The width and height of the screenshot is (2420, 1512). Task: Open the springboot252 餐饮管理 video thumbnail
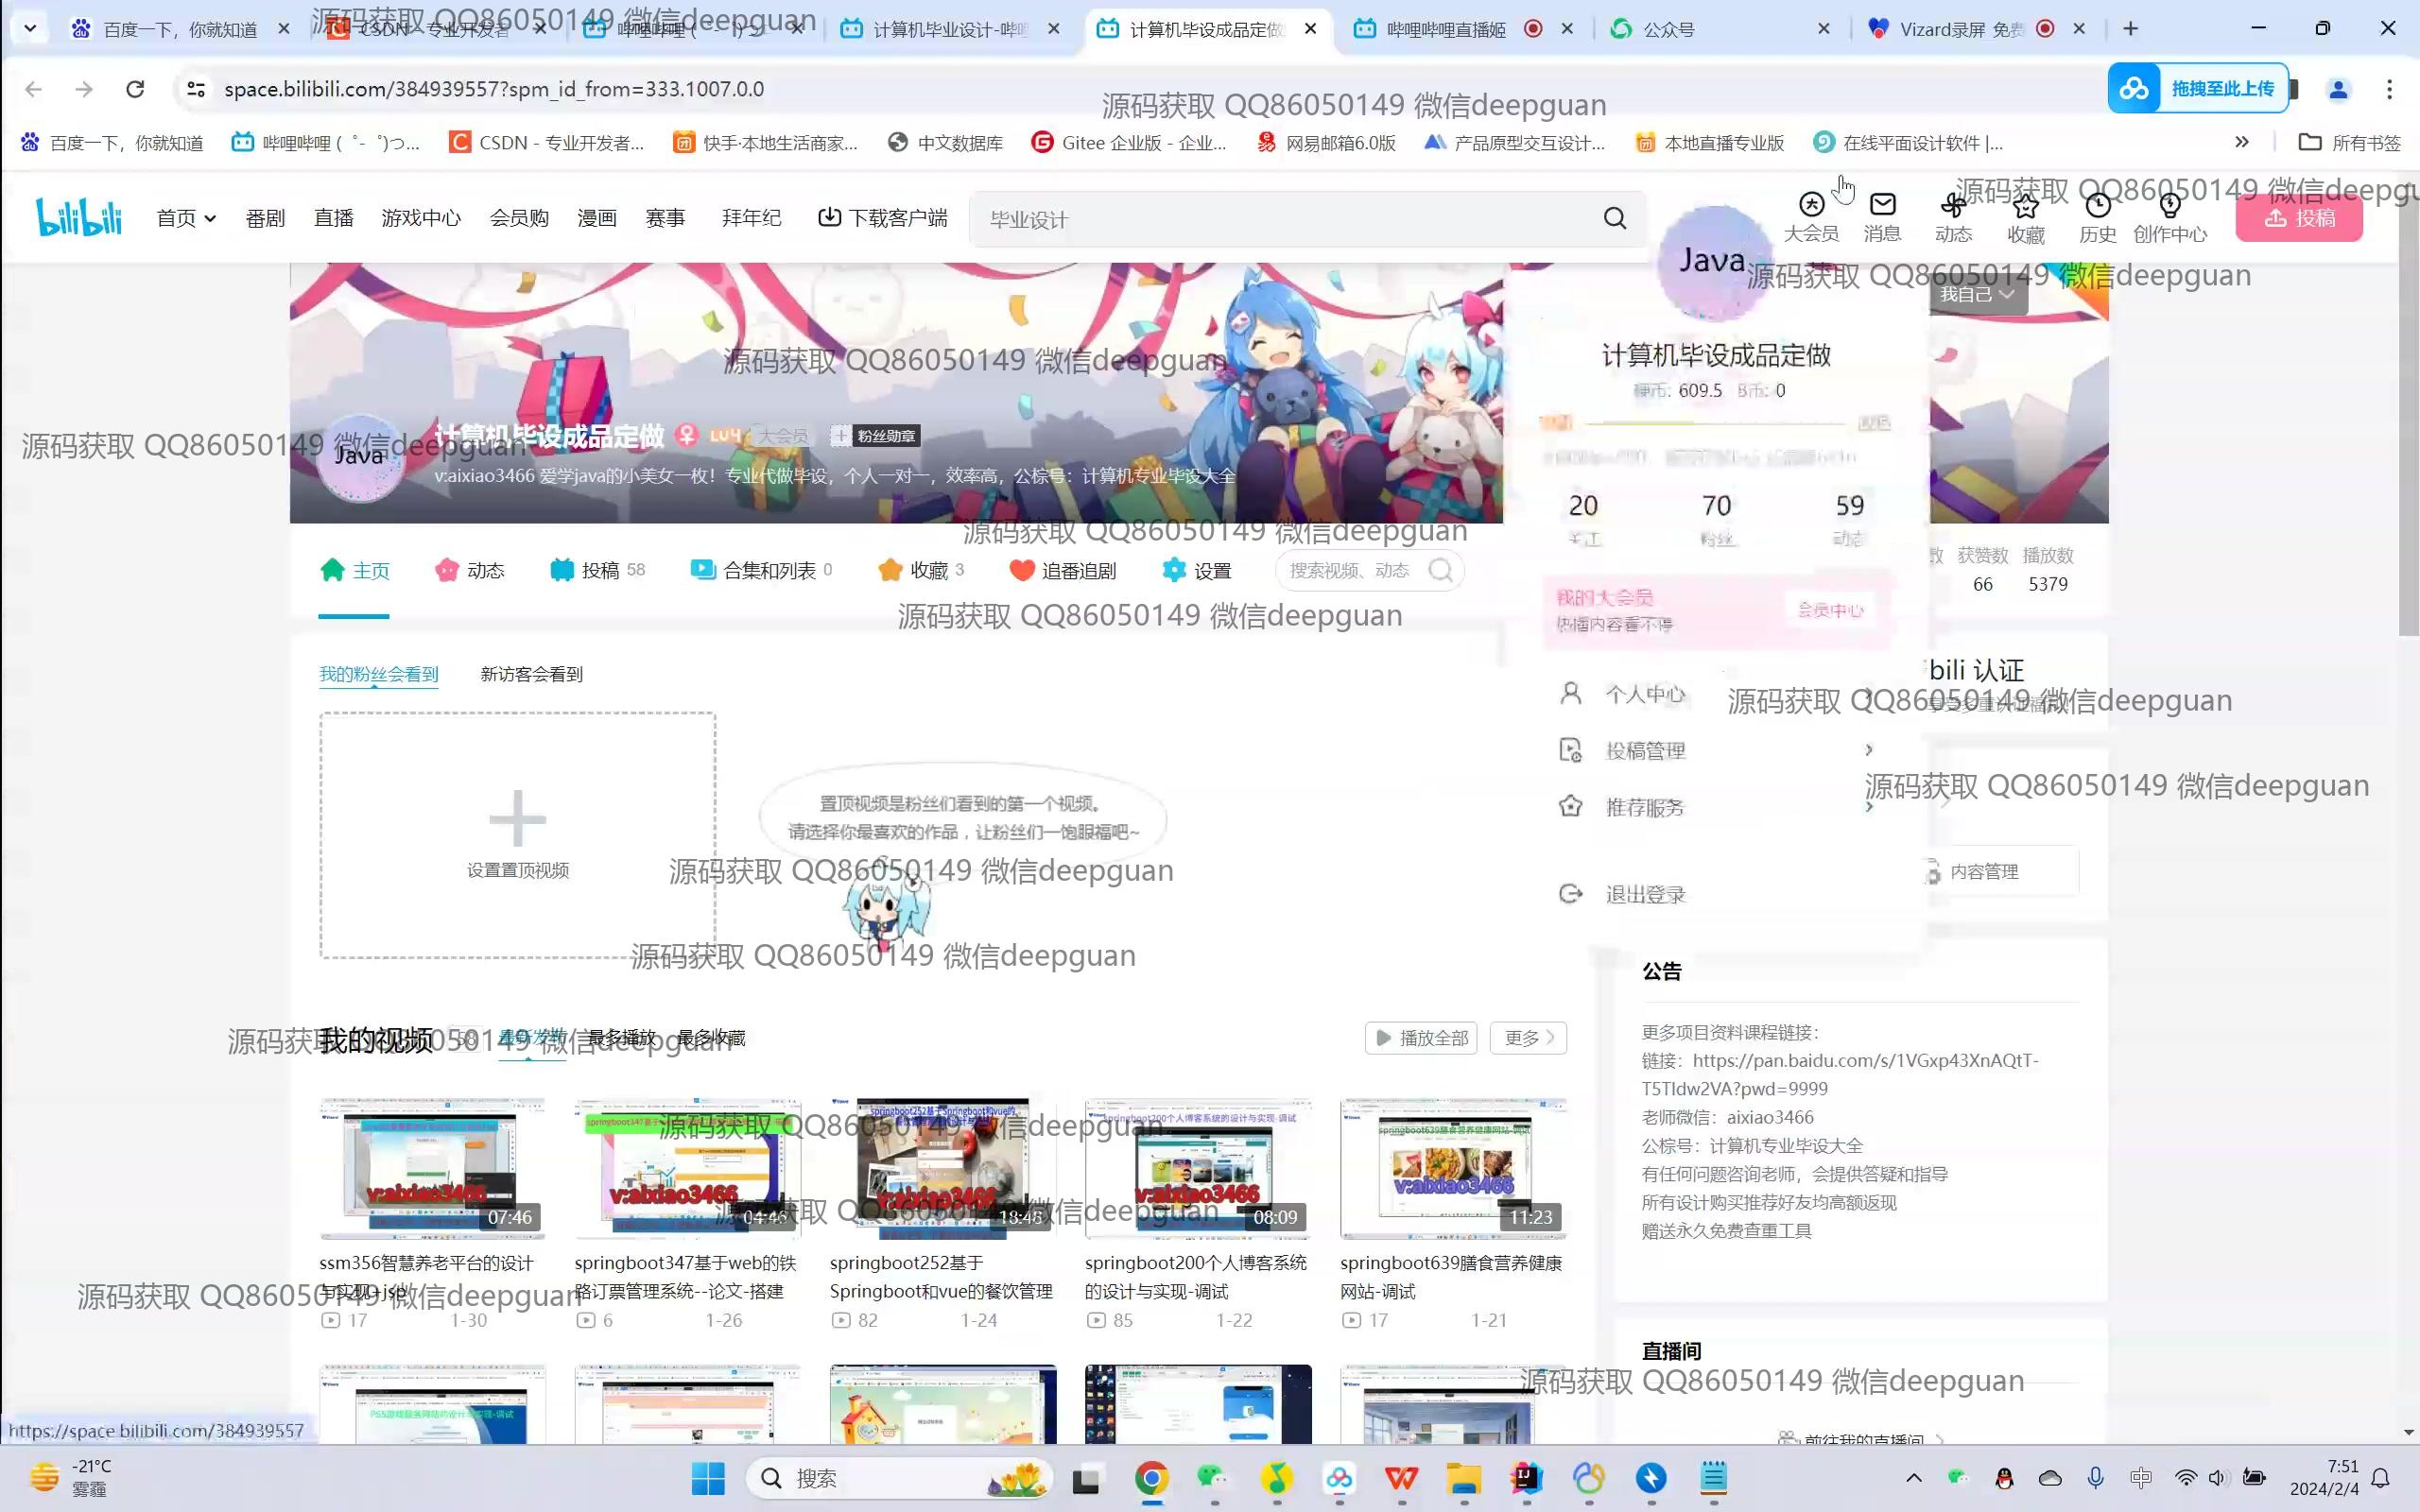pos(942,1168)
